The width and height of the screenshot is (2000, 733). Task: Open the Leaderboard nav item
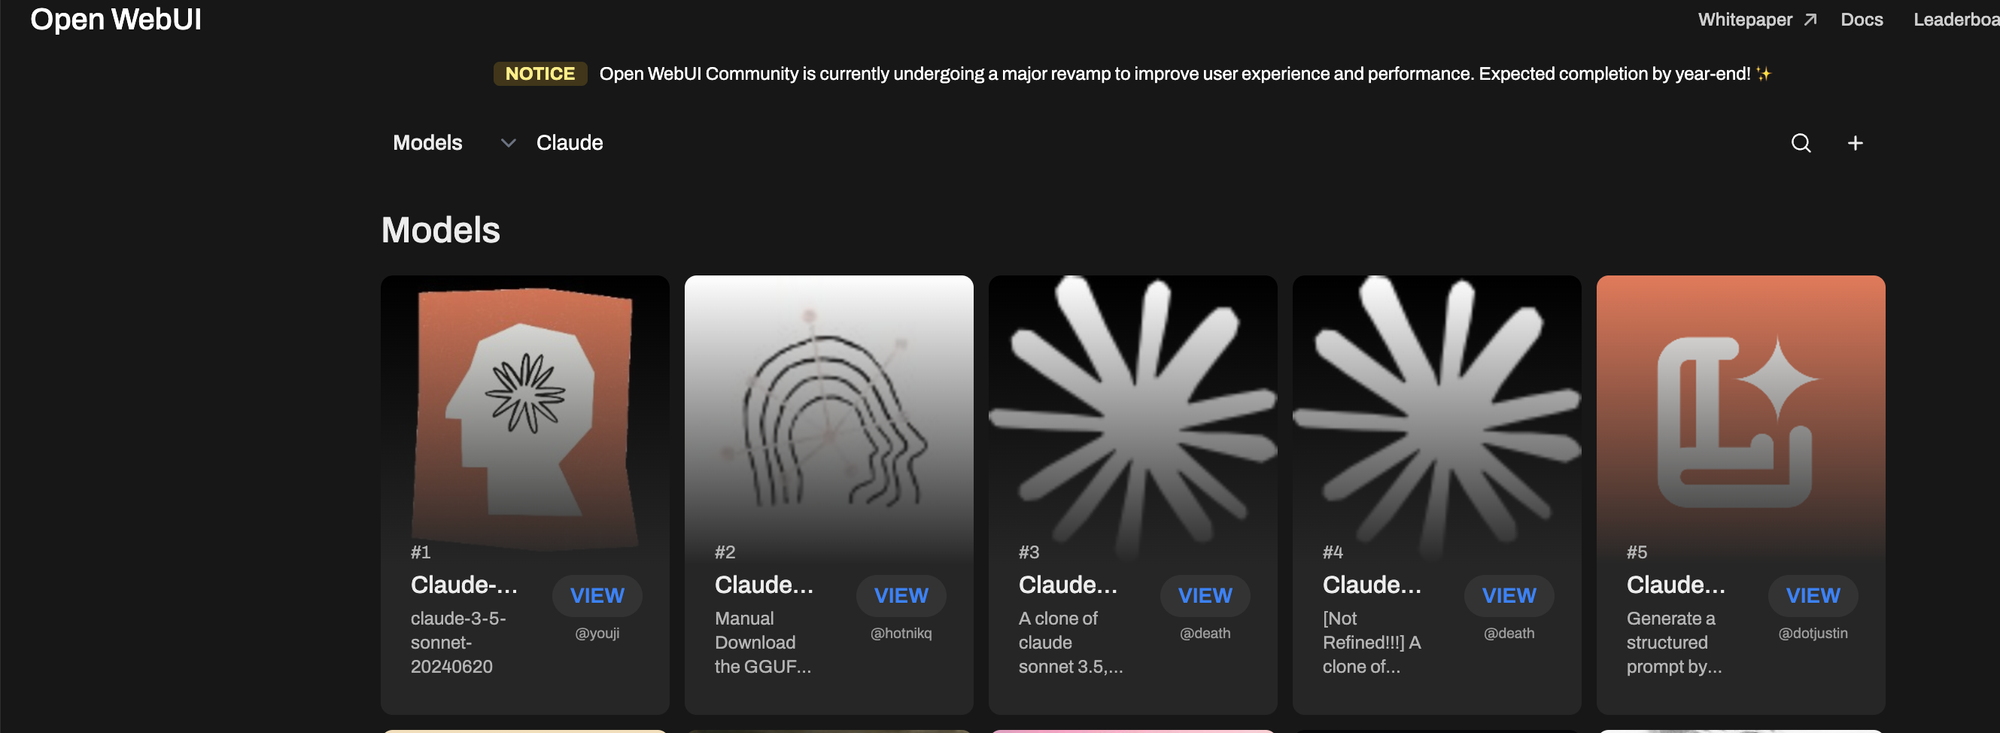pyautogui.click(x=1956, y=19)
